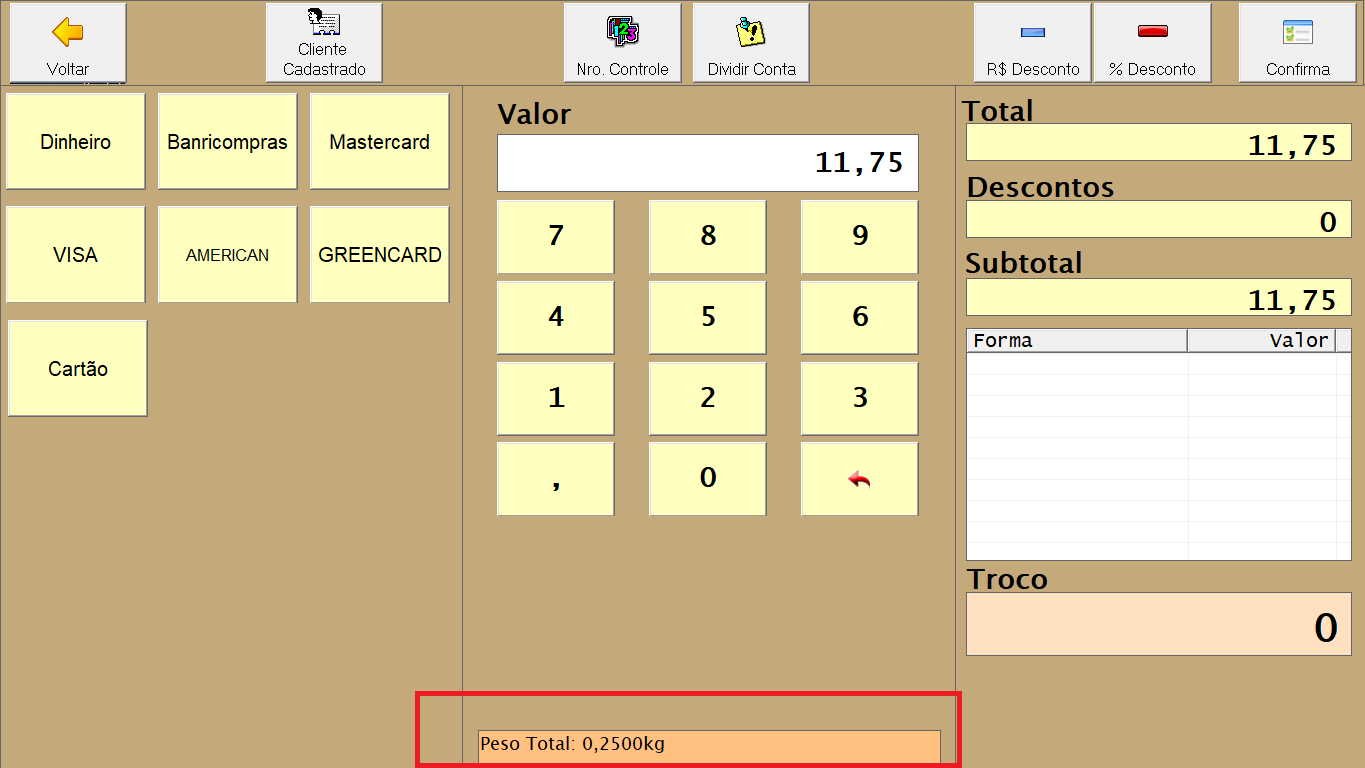
Task: Erase last digit with the red backspace arrow
Action: coord(860,479)
